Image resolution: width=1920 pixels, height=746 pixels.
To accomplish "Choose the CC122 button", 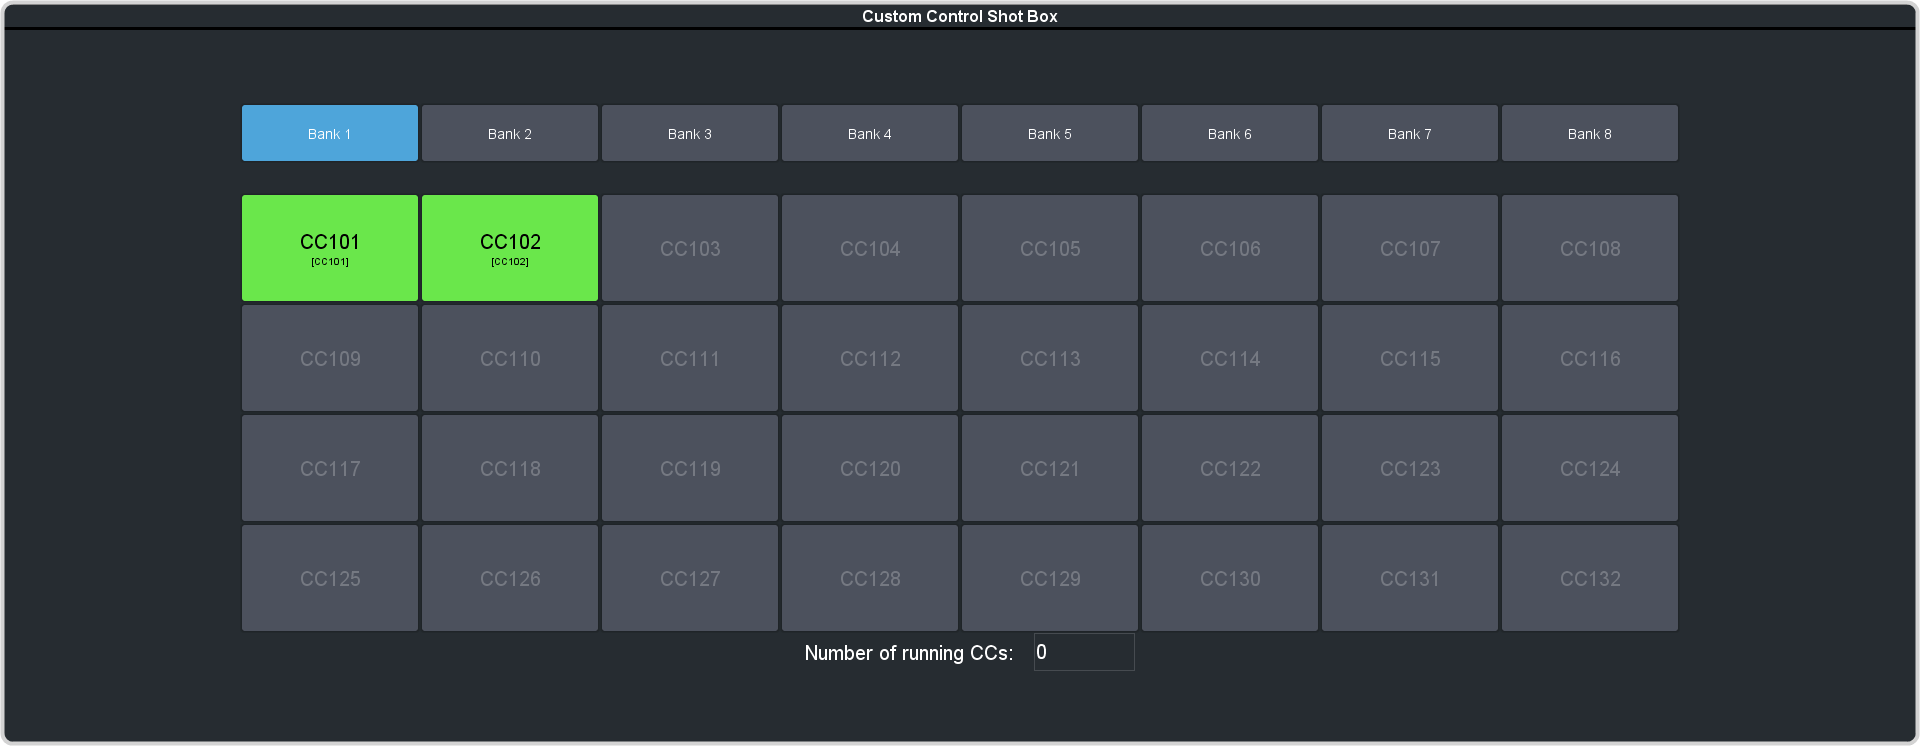I will tap(1230, 468).
